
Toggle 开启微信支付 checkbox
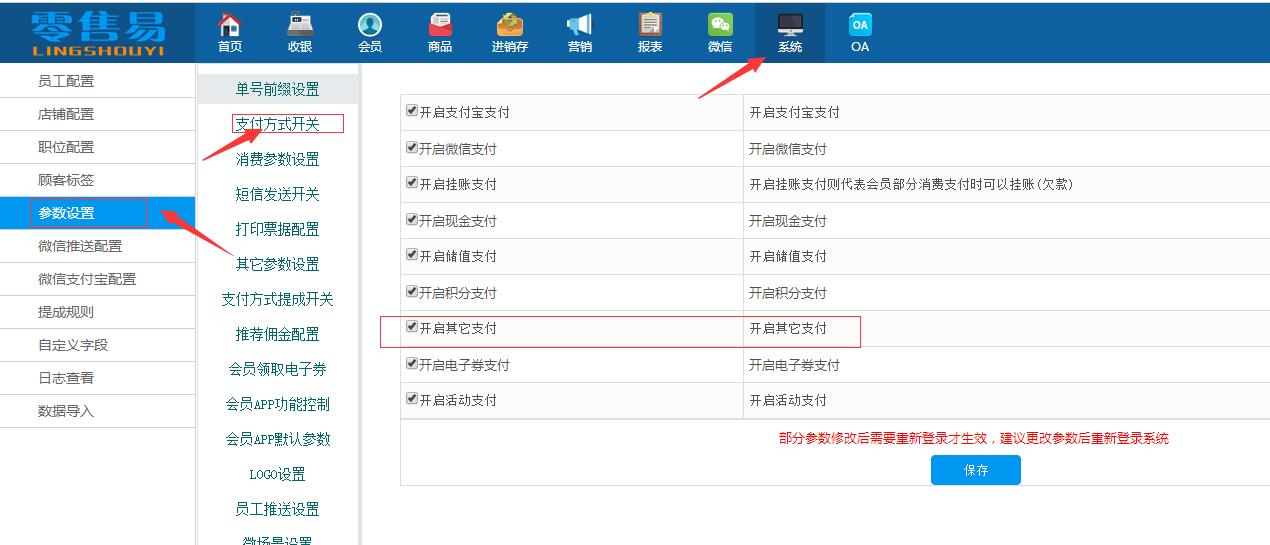tap(412, 147)
